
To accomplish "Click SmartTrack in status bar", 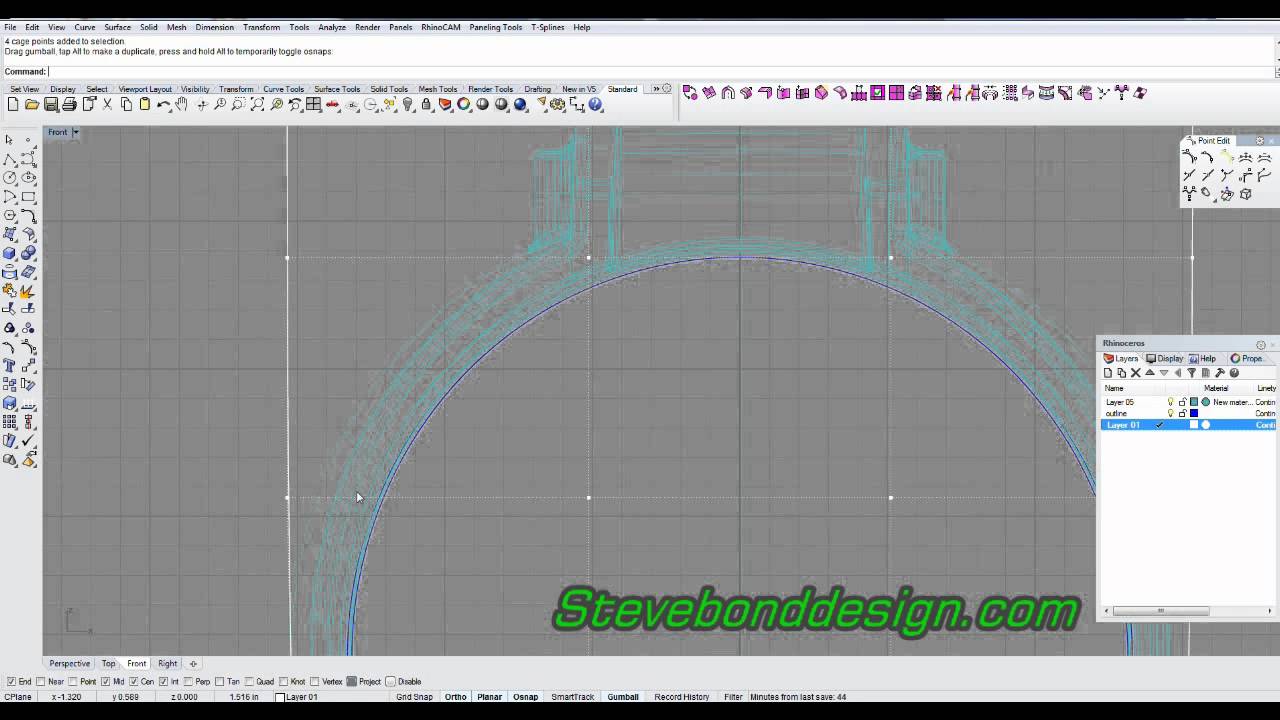I will pyautogui.click(x=572, y=697).
